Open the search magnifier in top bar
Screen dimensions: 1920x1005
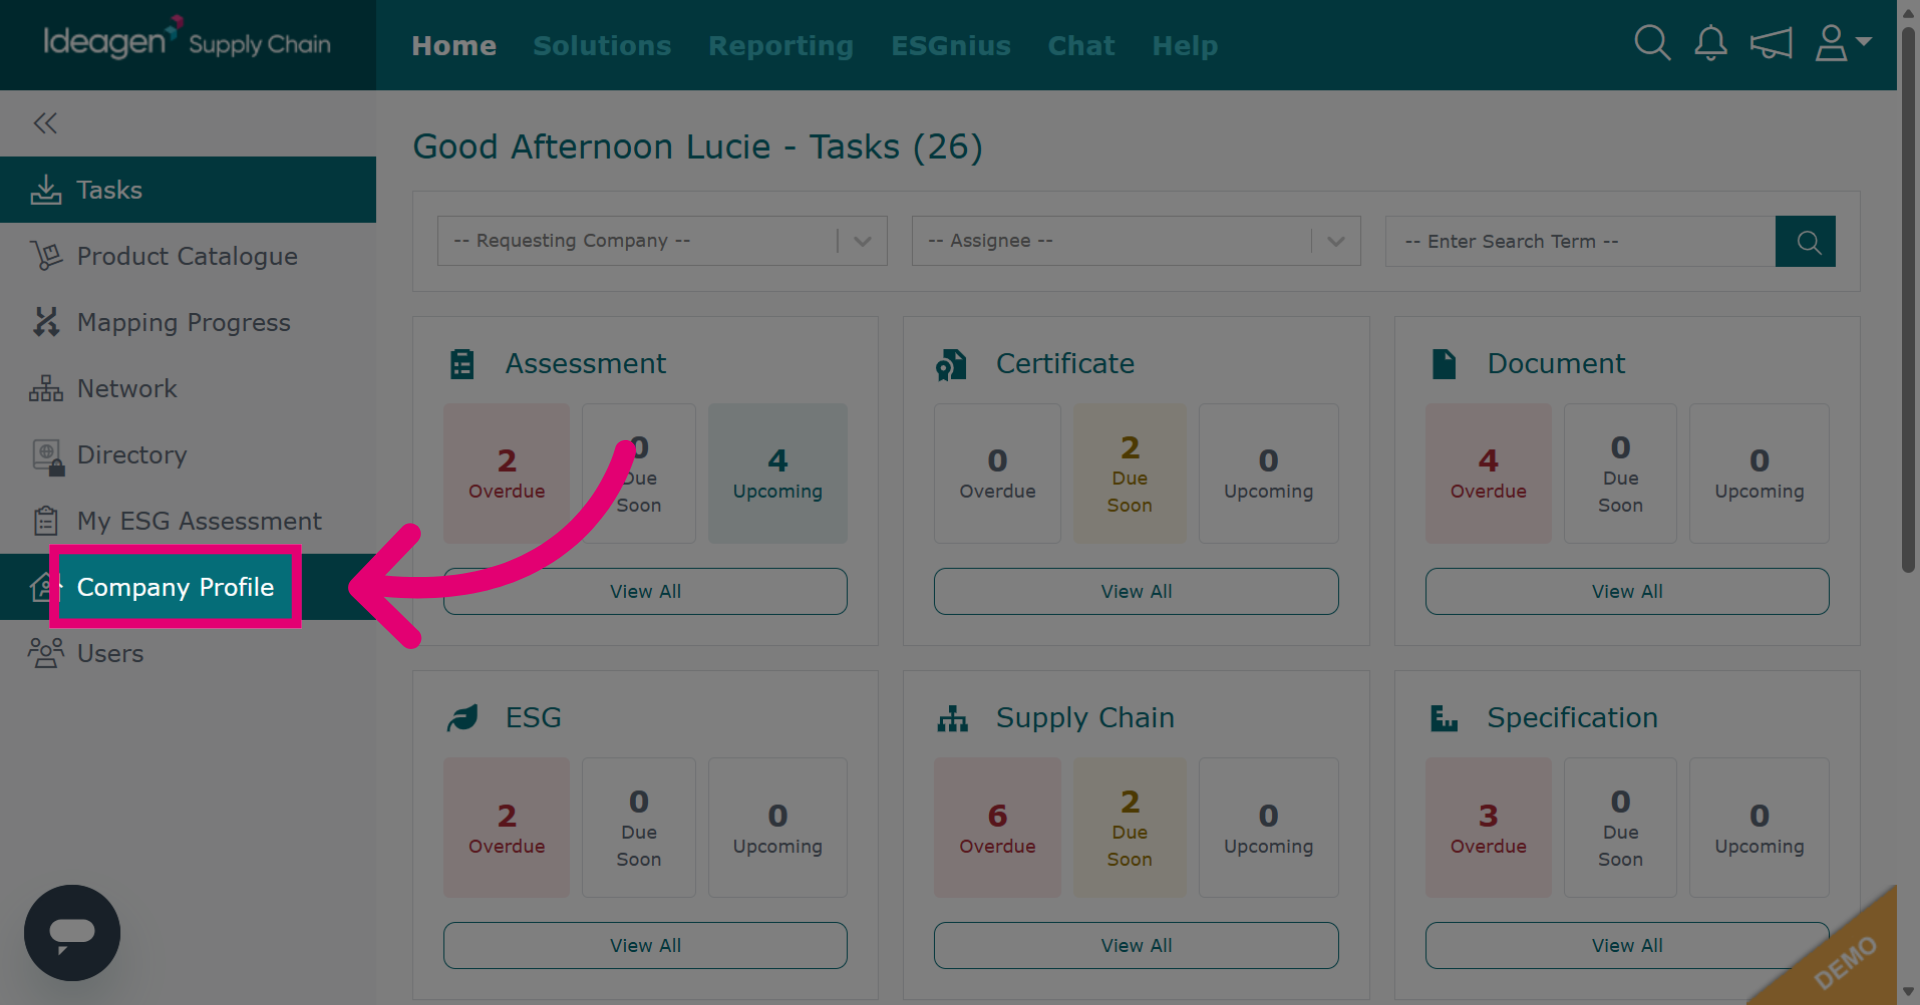1652,43
